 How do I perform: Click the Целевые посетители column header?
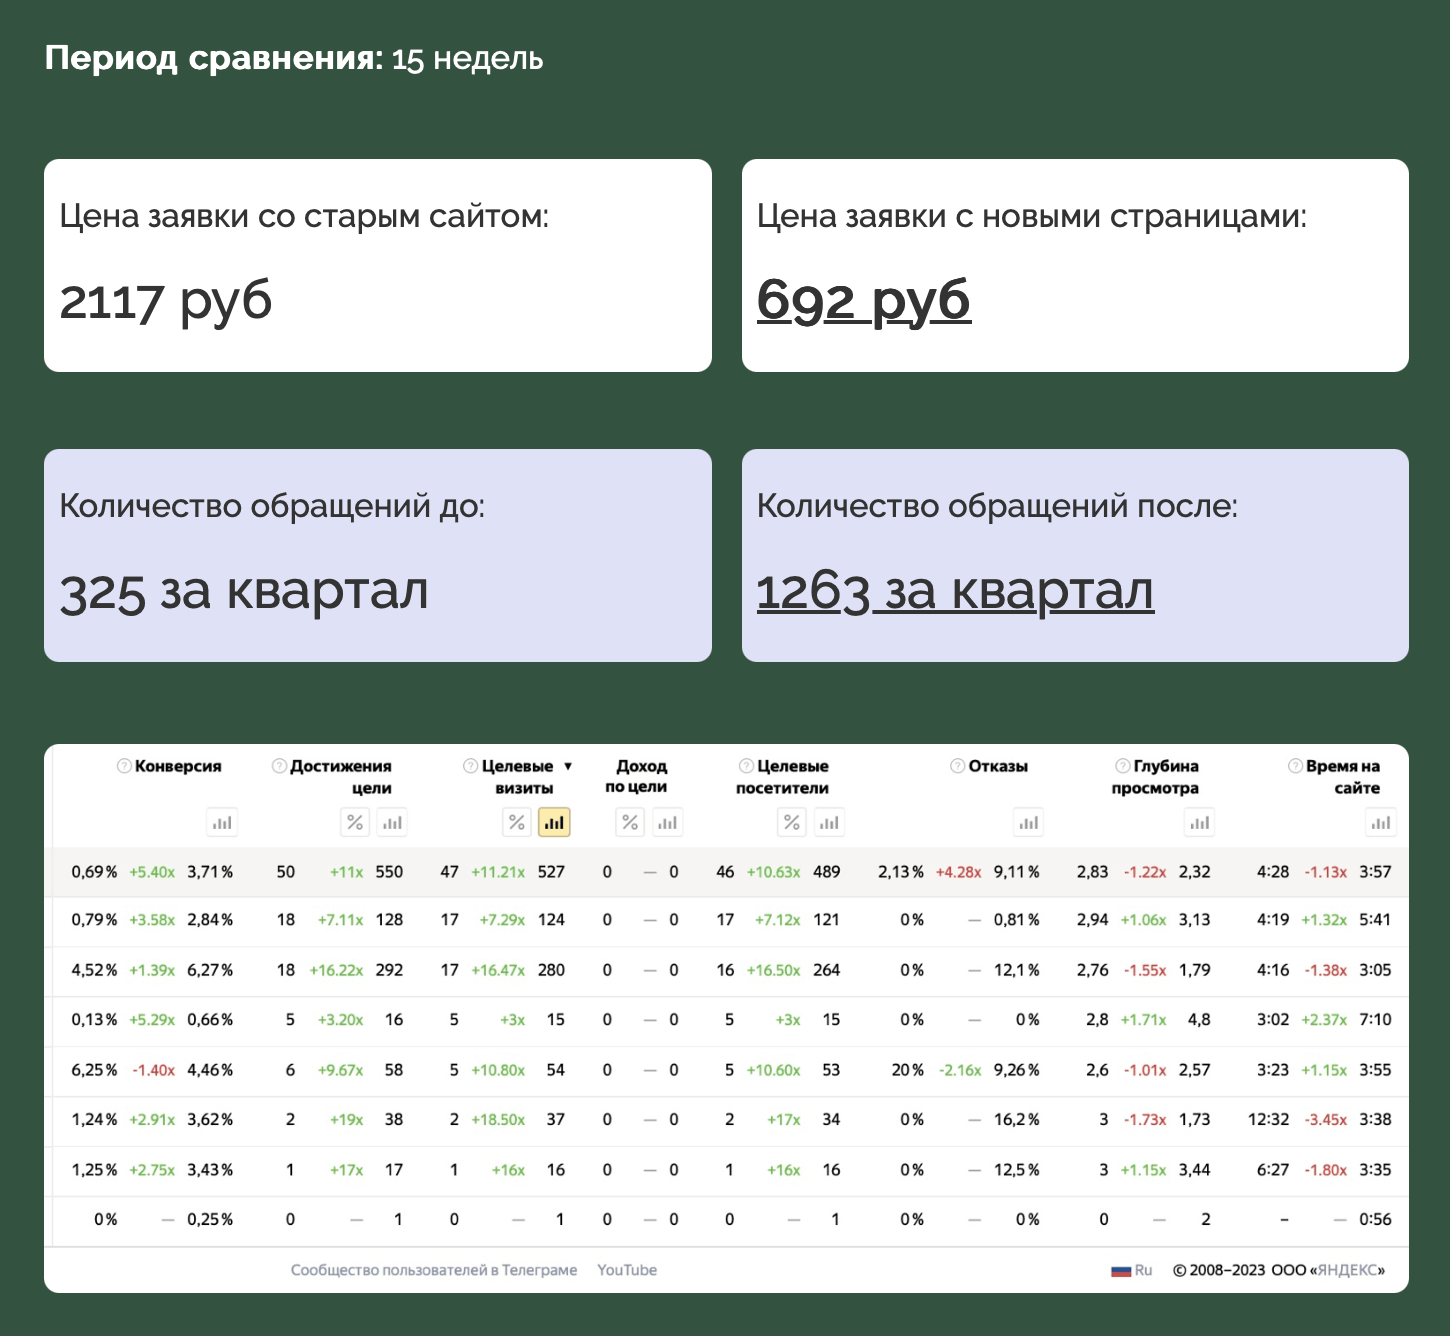(783, 777)
